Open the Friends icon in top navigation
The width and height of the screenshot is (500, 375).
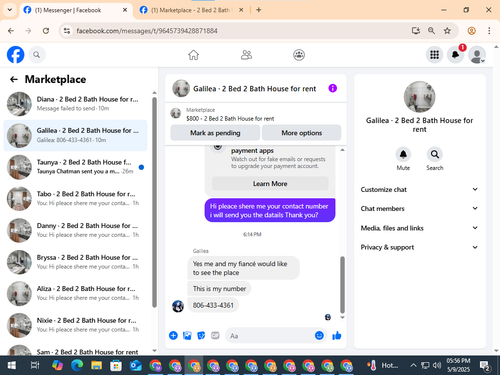point(246,55)
